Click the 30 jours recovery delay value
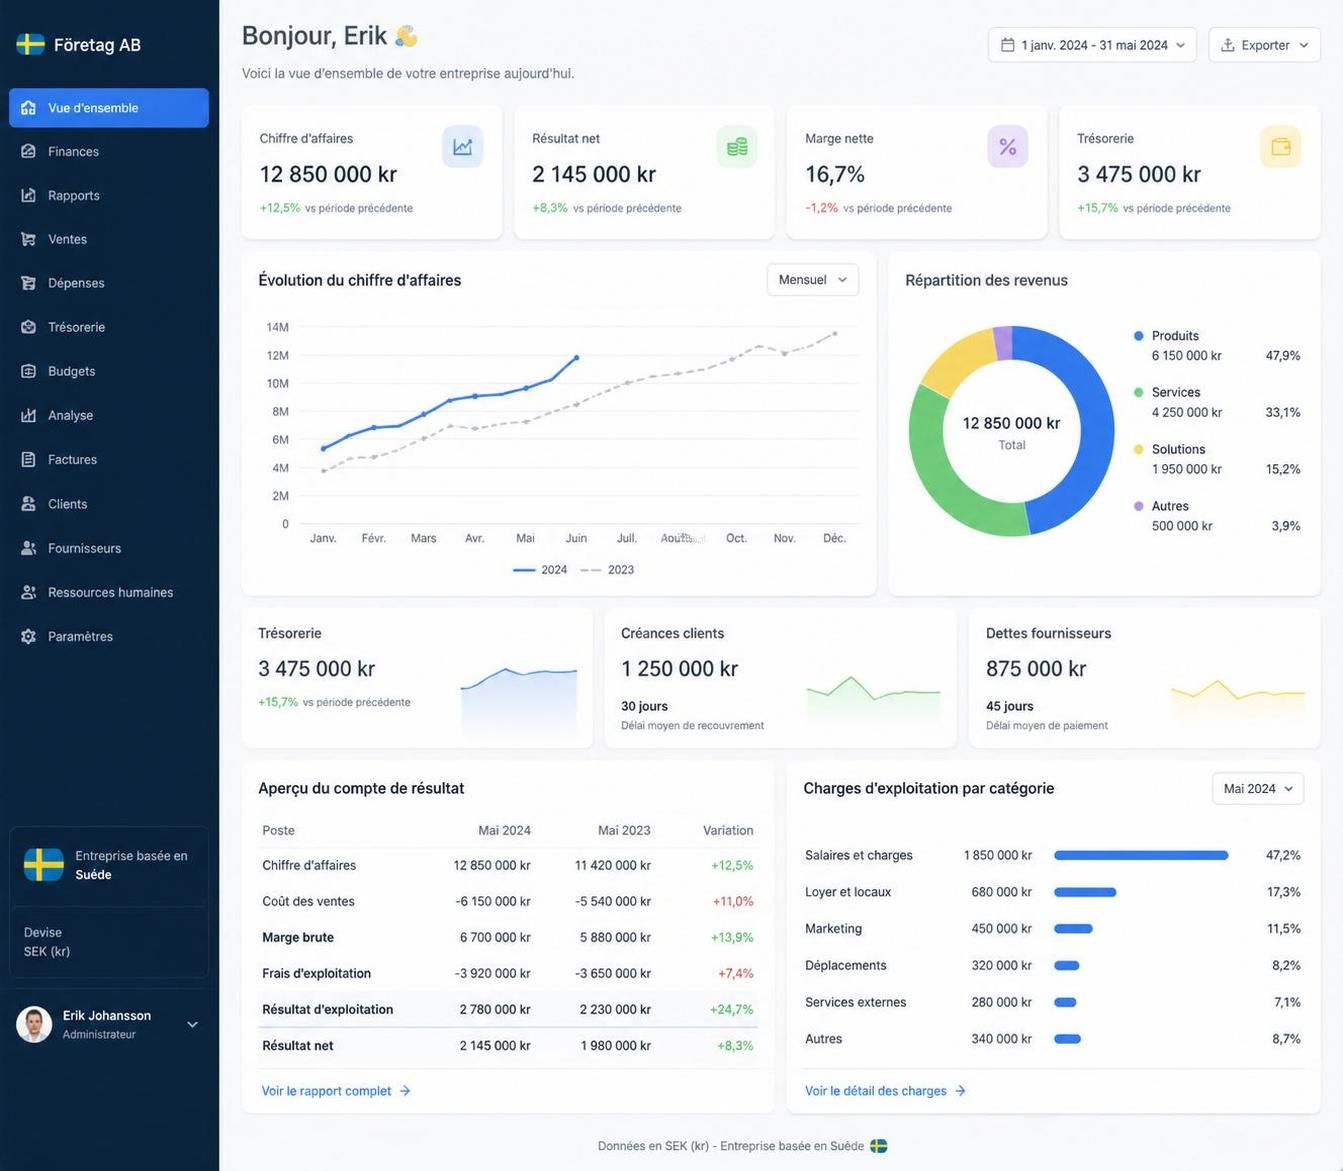Viewport: 1343px width, 1171px height. coord(644,706)
